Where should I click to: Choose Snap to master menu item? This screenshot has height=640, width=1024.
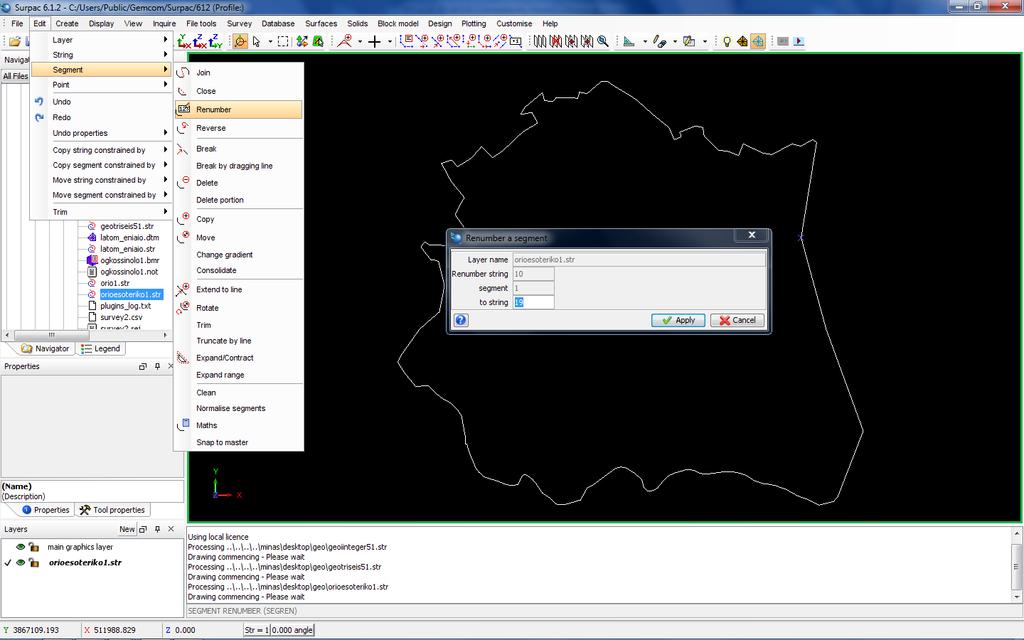coord(239,442)
